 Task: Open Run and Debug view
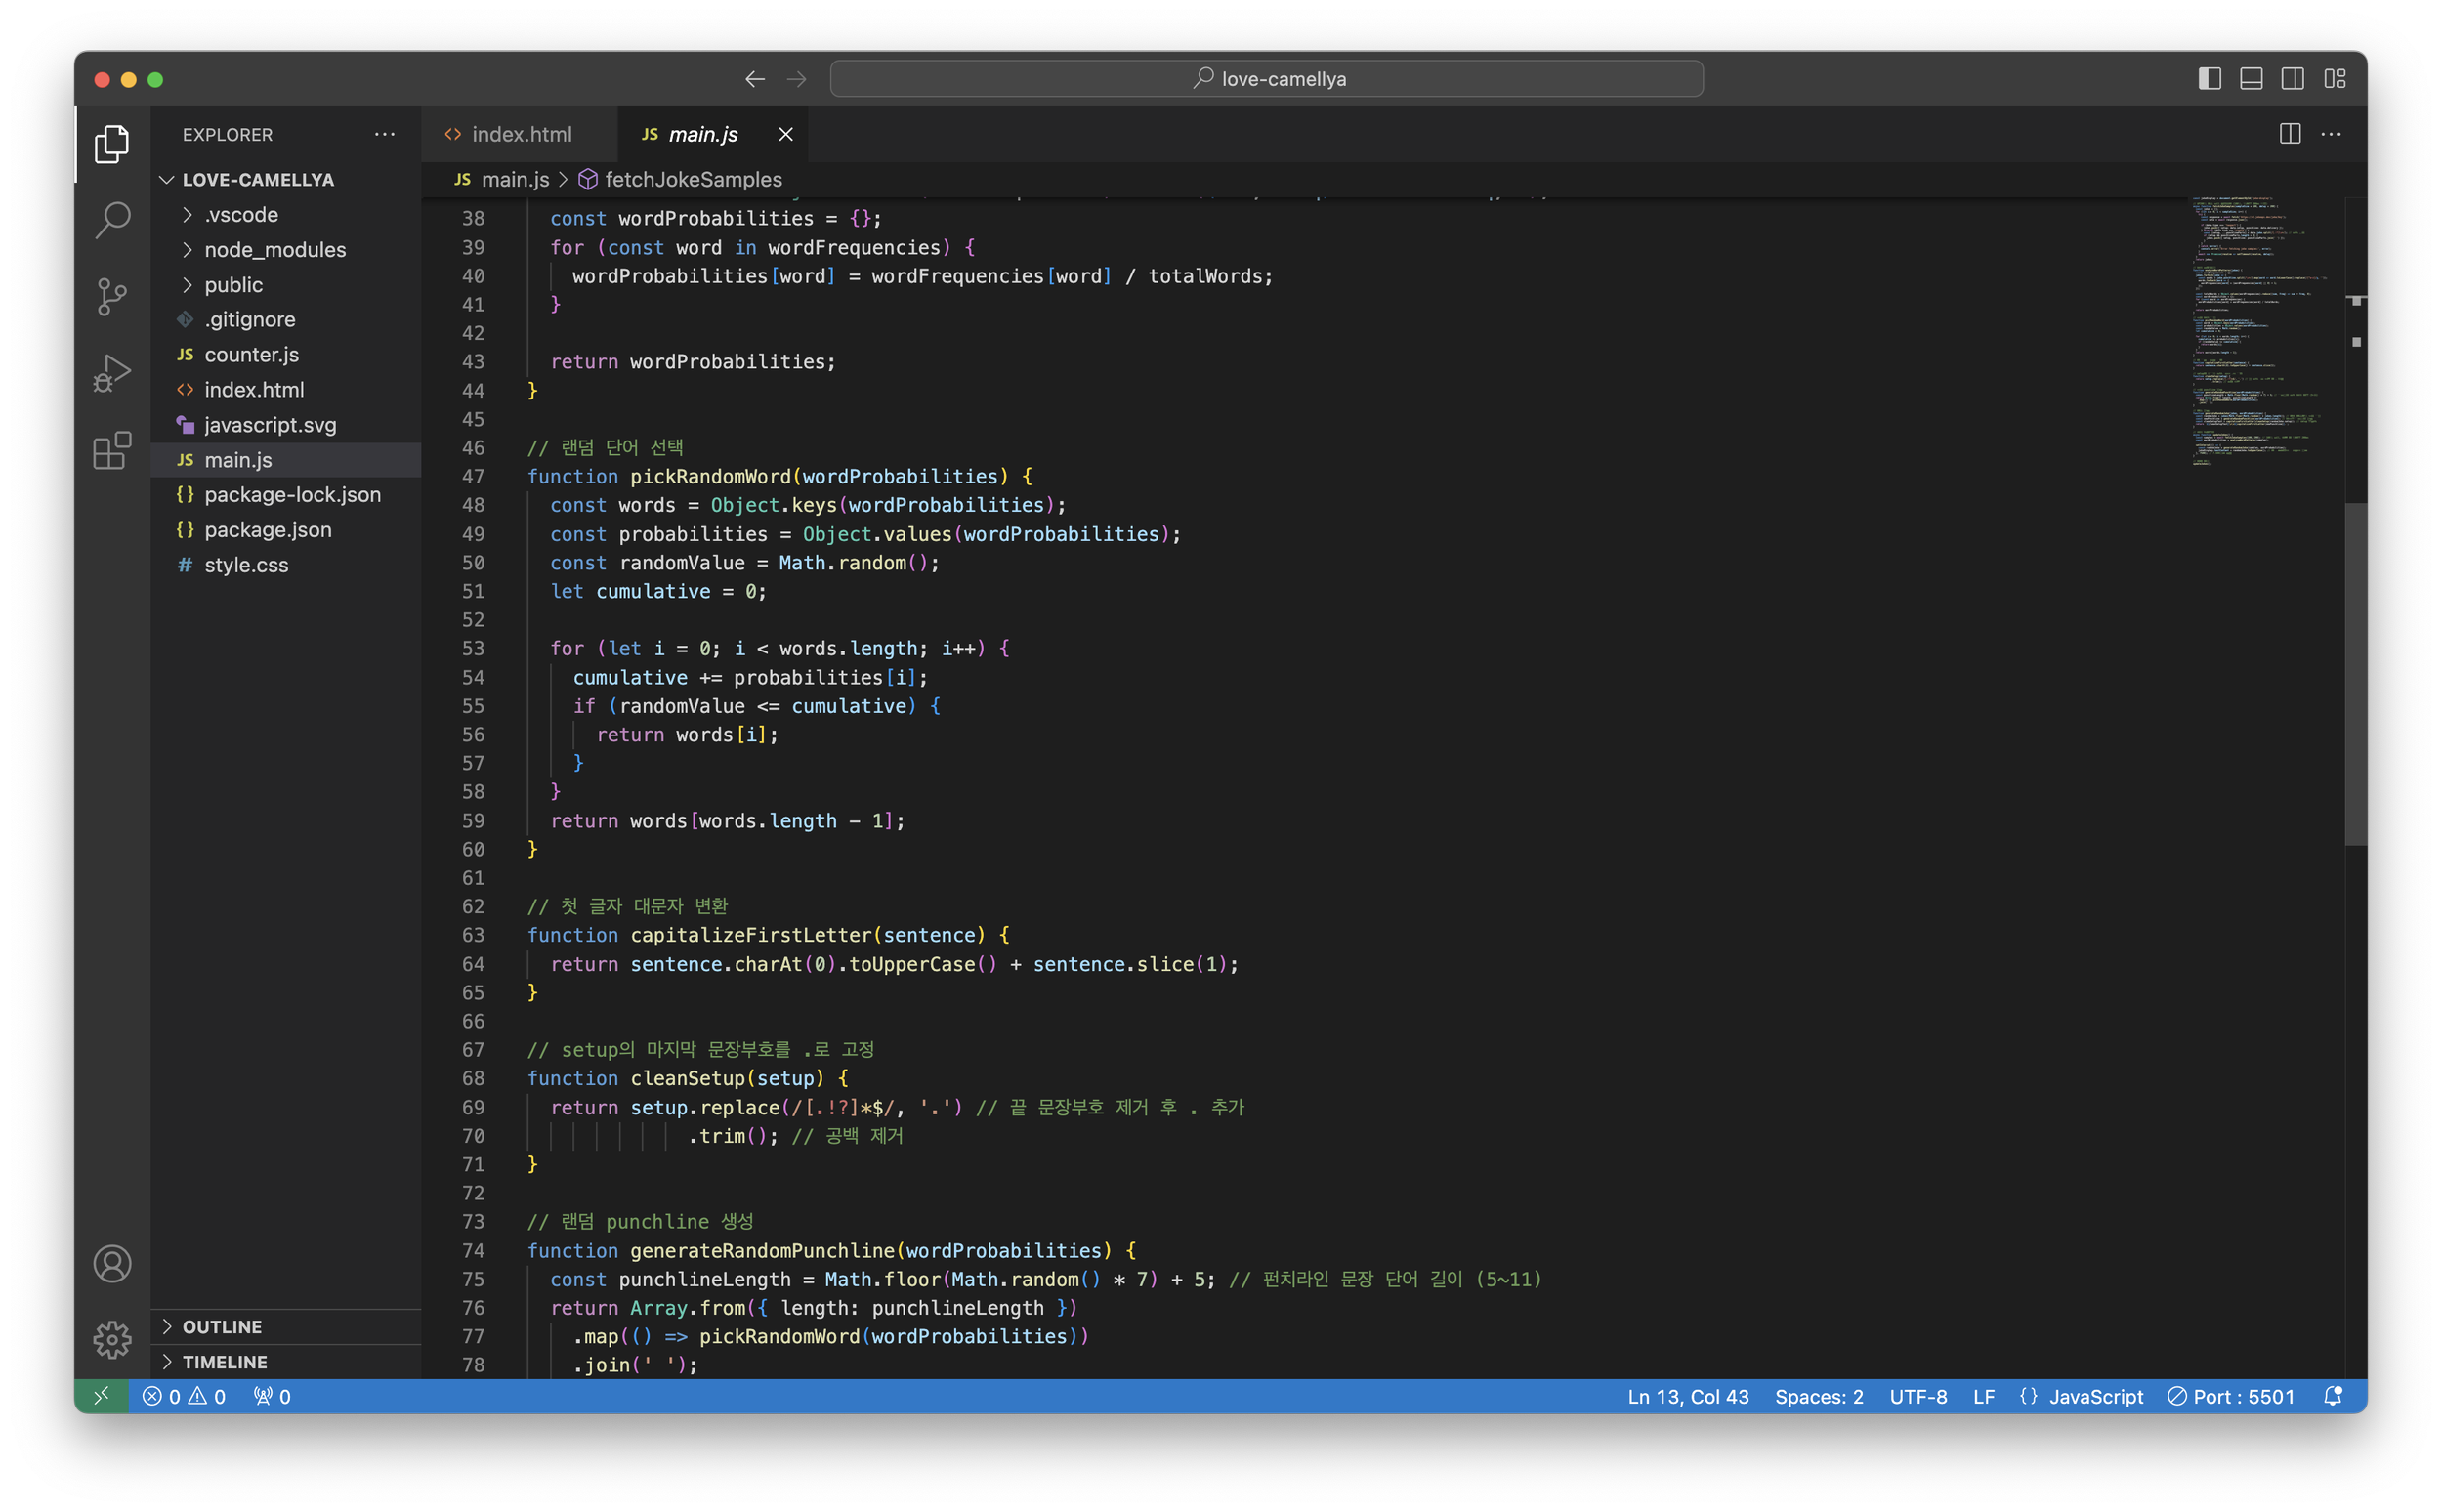click(x=112, y=373)
